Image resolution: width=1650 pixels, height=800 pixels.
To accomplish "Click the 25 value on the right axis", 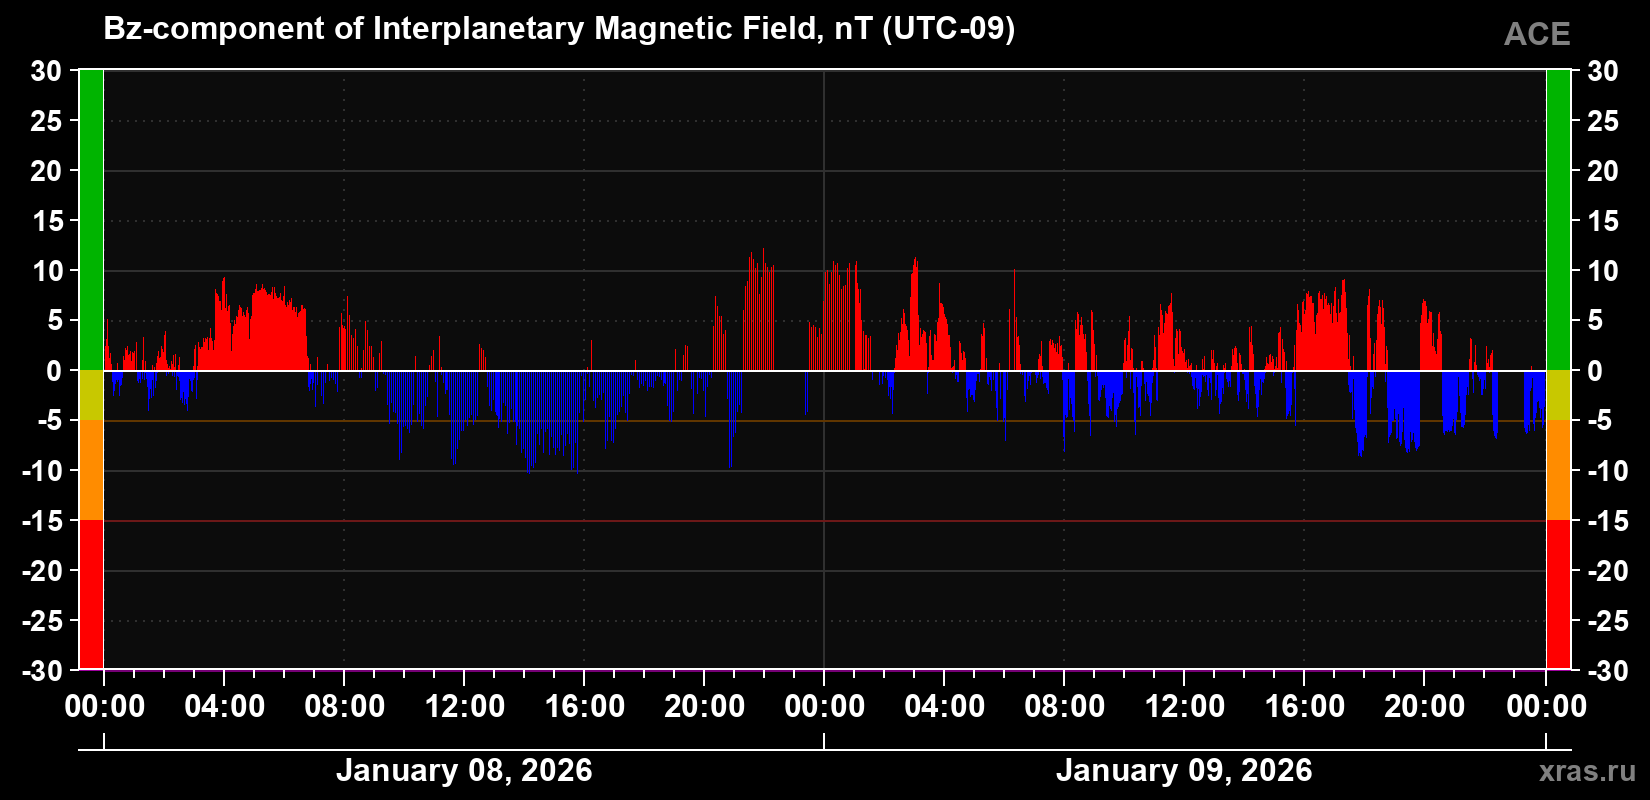I will point(1603,121).
